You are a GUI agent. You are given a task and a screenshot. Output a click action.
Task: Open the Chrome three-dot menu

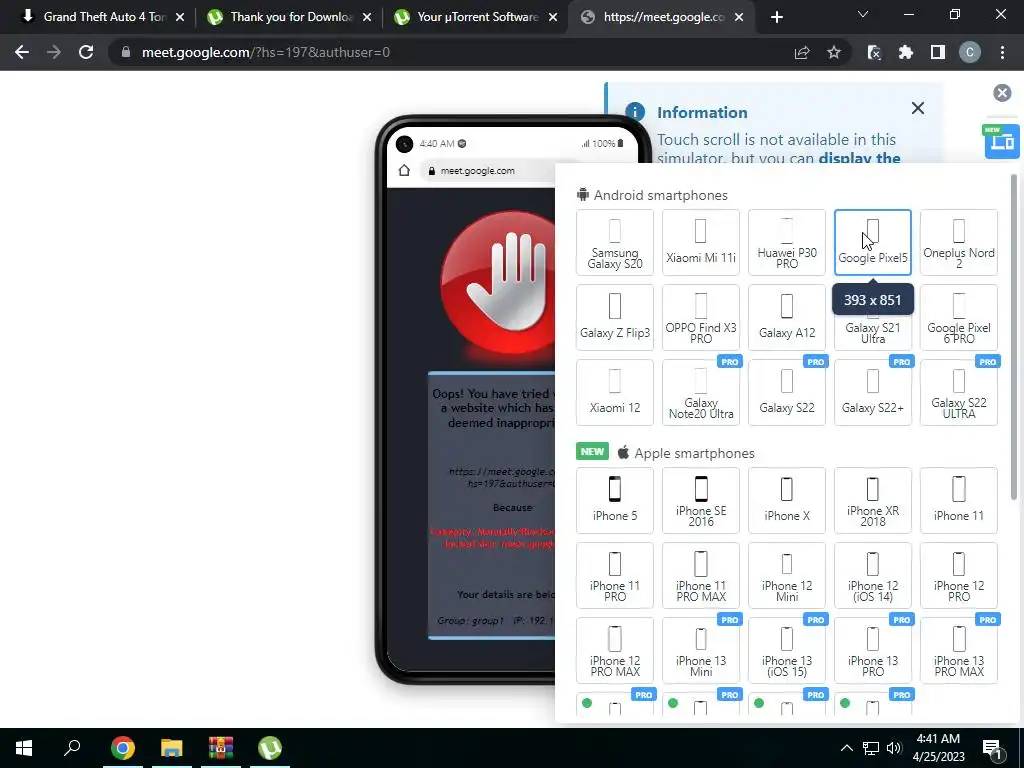[1002, 52]
